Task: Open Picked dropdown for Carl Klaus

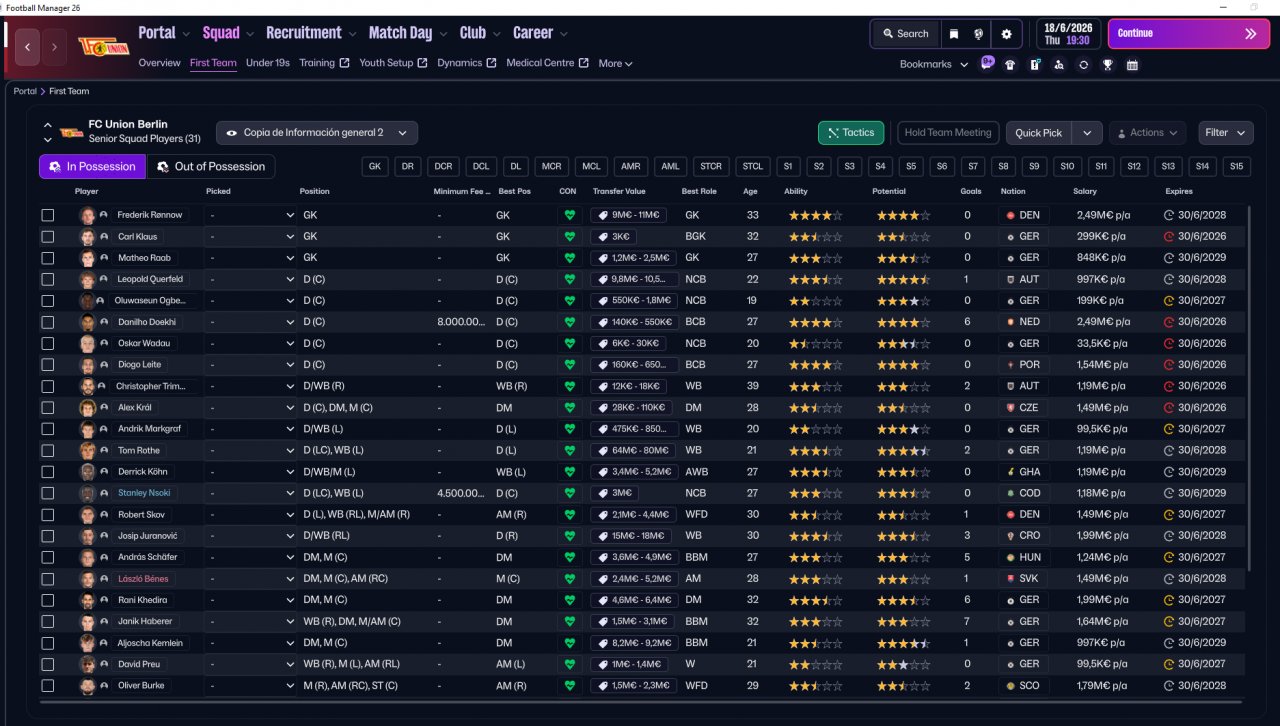Action: 250,237
